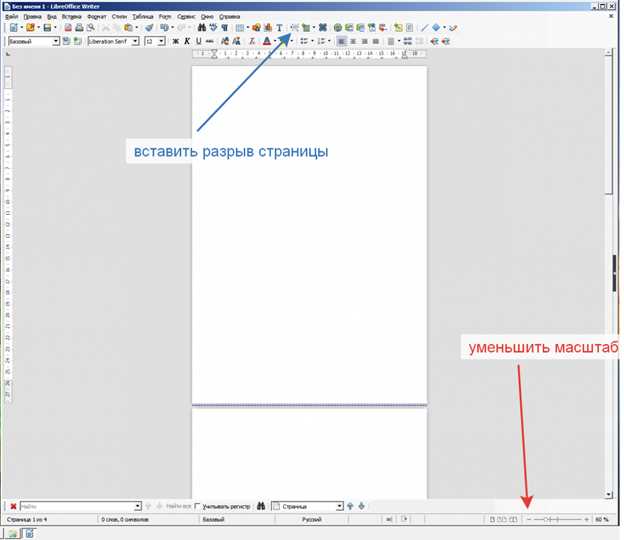624x540 pixels.
Task: Go to next page using find-bar down arrow
Action: (361, 506)
